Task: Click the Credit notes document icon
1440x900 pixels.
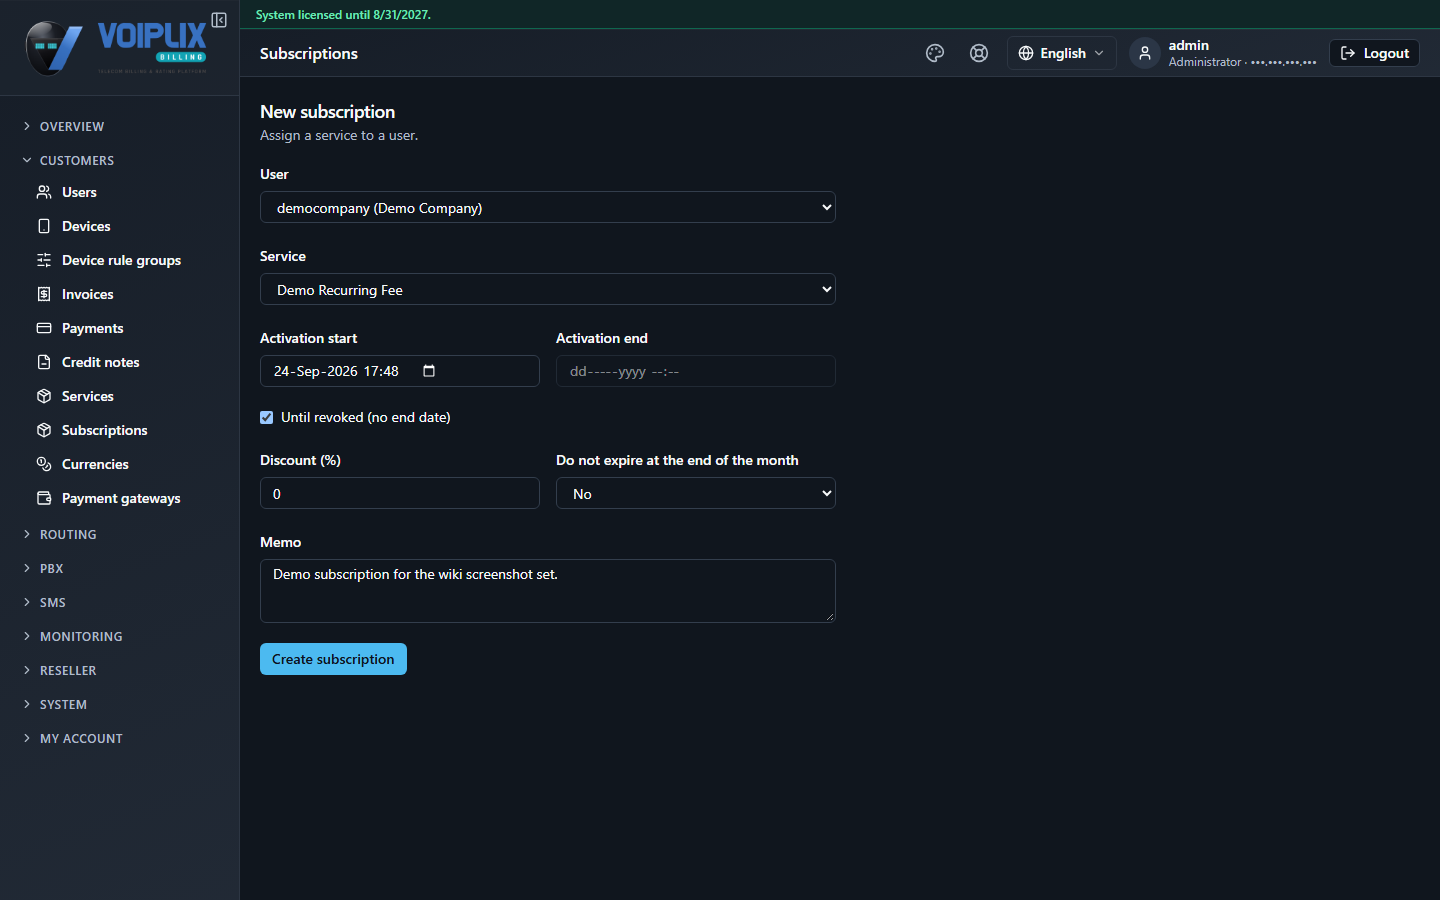Action: coord(44,362)
